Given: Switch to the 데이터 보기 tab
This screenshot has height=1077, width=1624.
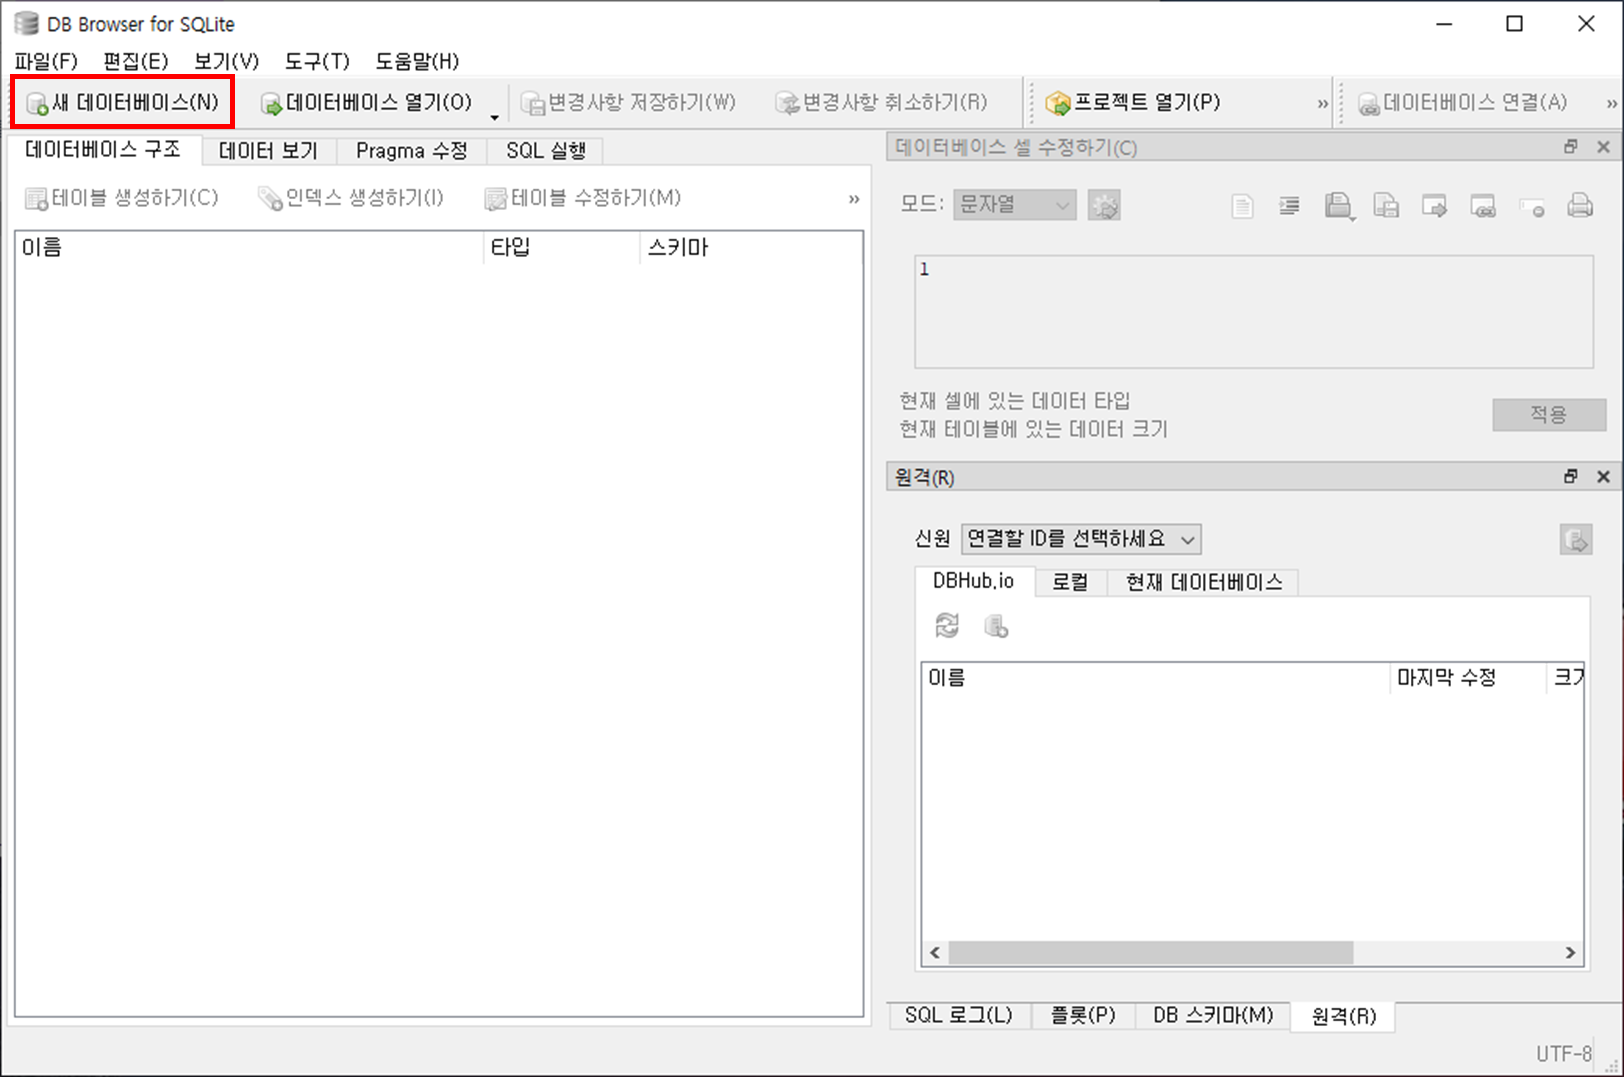Looking at the screenshot, I should (x=268, y=150).
